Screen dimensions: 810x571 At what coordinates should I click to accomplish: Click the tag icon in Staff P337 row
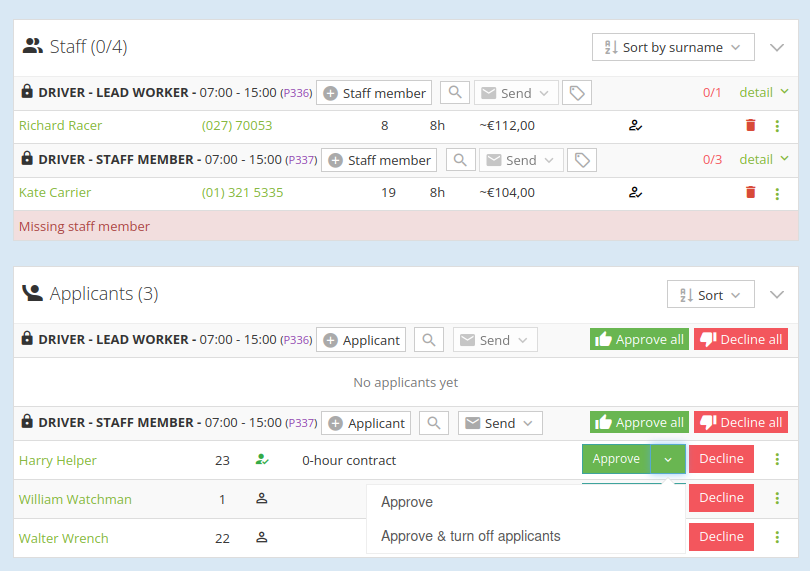[x=582, y=160]
